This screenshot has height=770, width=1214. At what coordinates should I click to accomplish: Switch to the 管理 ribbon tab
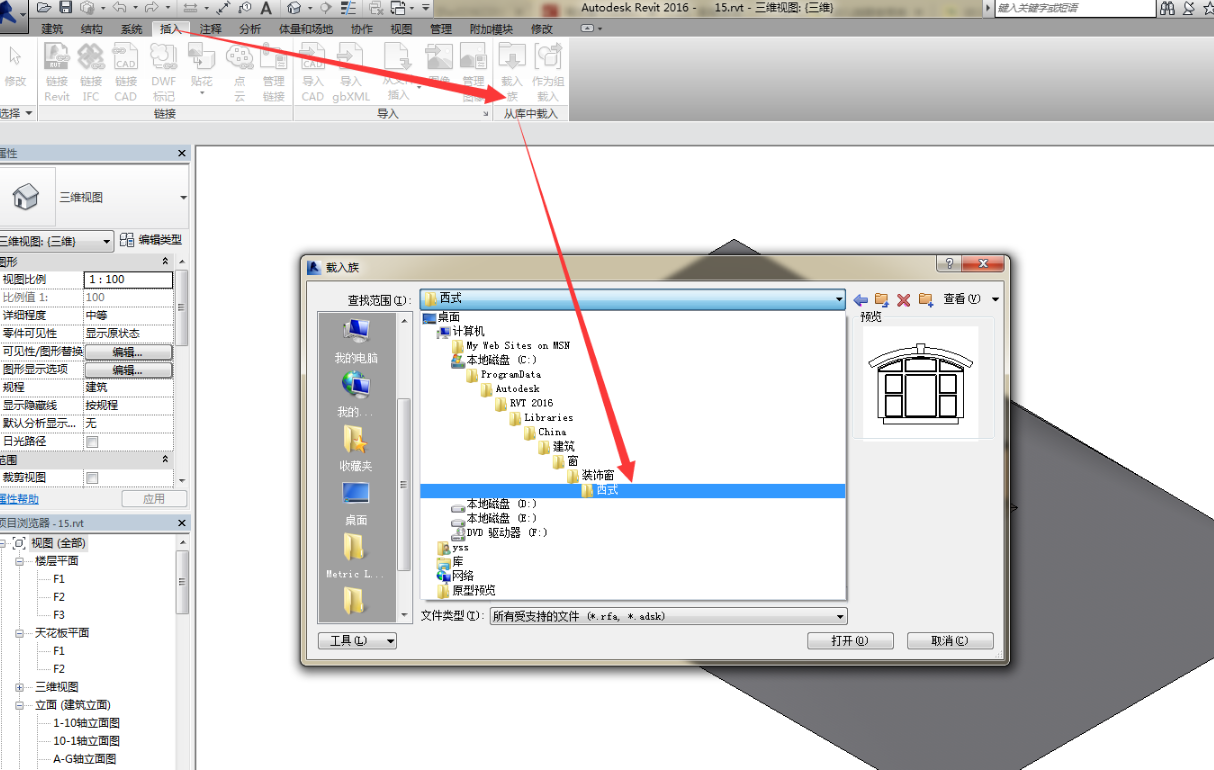coord(440,29)
